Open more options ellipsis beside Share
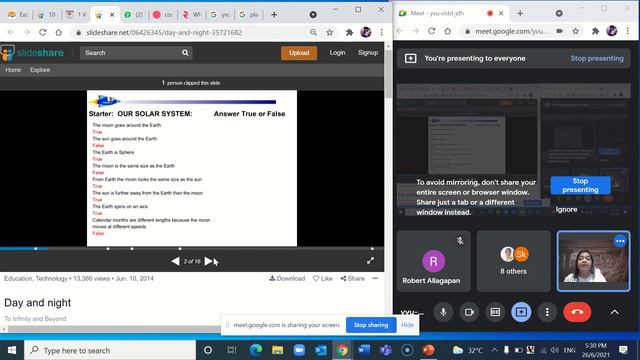 click(x=375, y=278)
